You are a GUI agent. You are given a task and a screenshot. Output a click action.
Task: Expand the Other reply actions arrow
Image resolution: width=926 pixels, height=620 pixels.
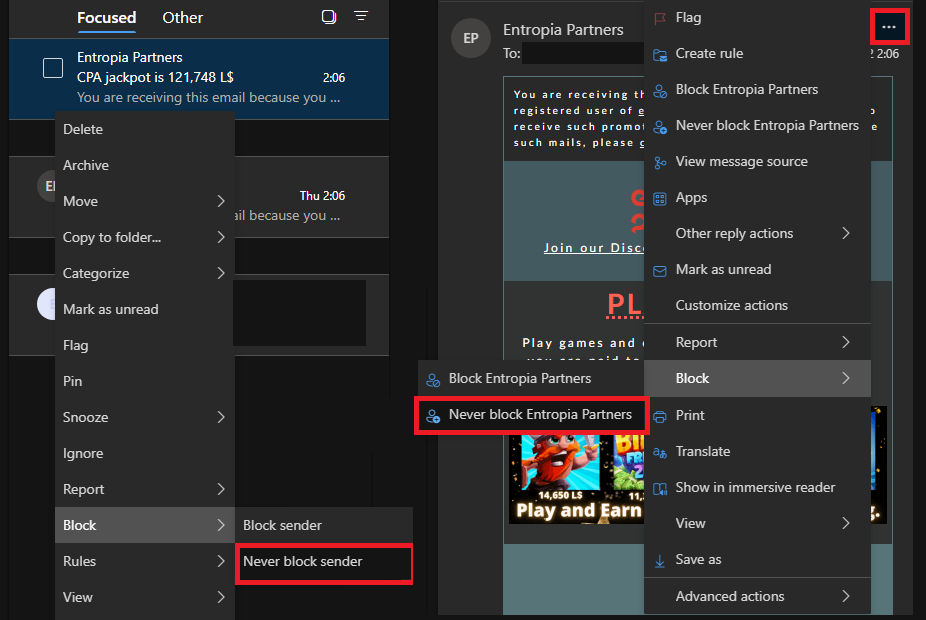tap(846, 233)
